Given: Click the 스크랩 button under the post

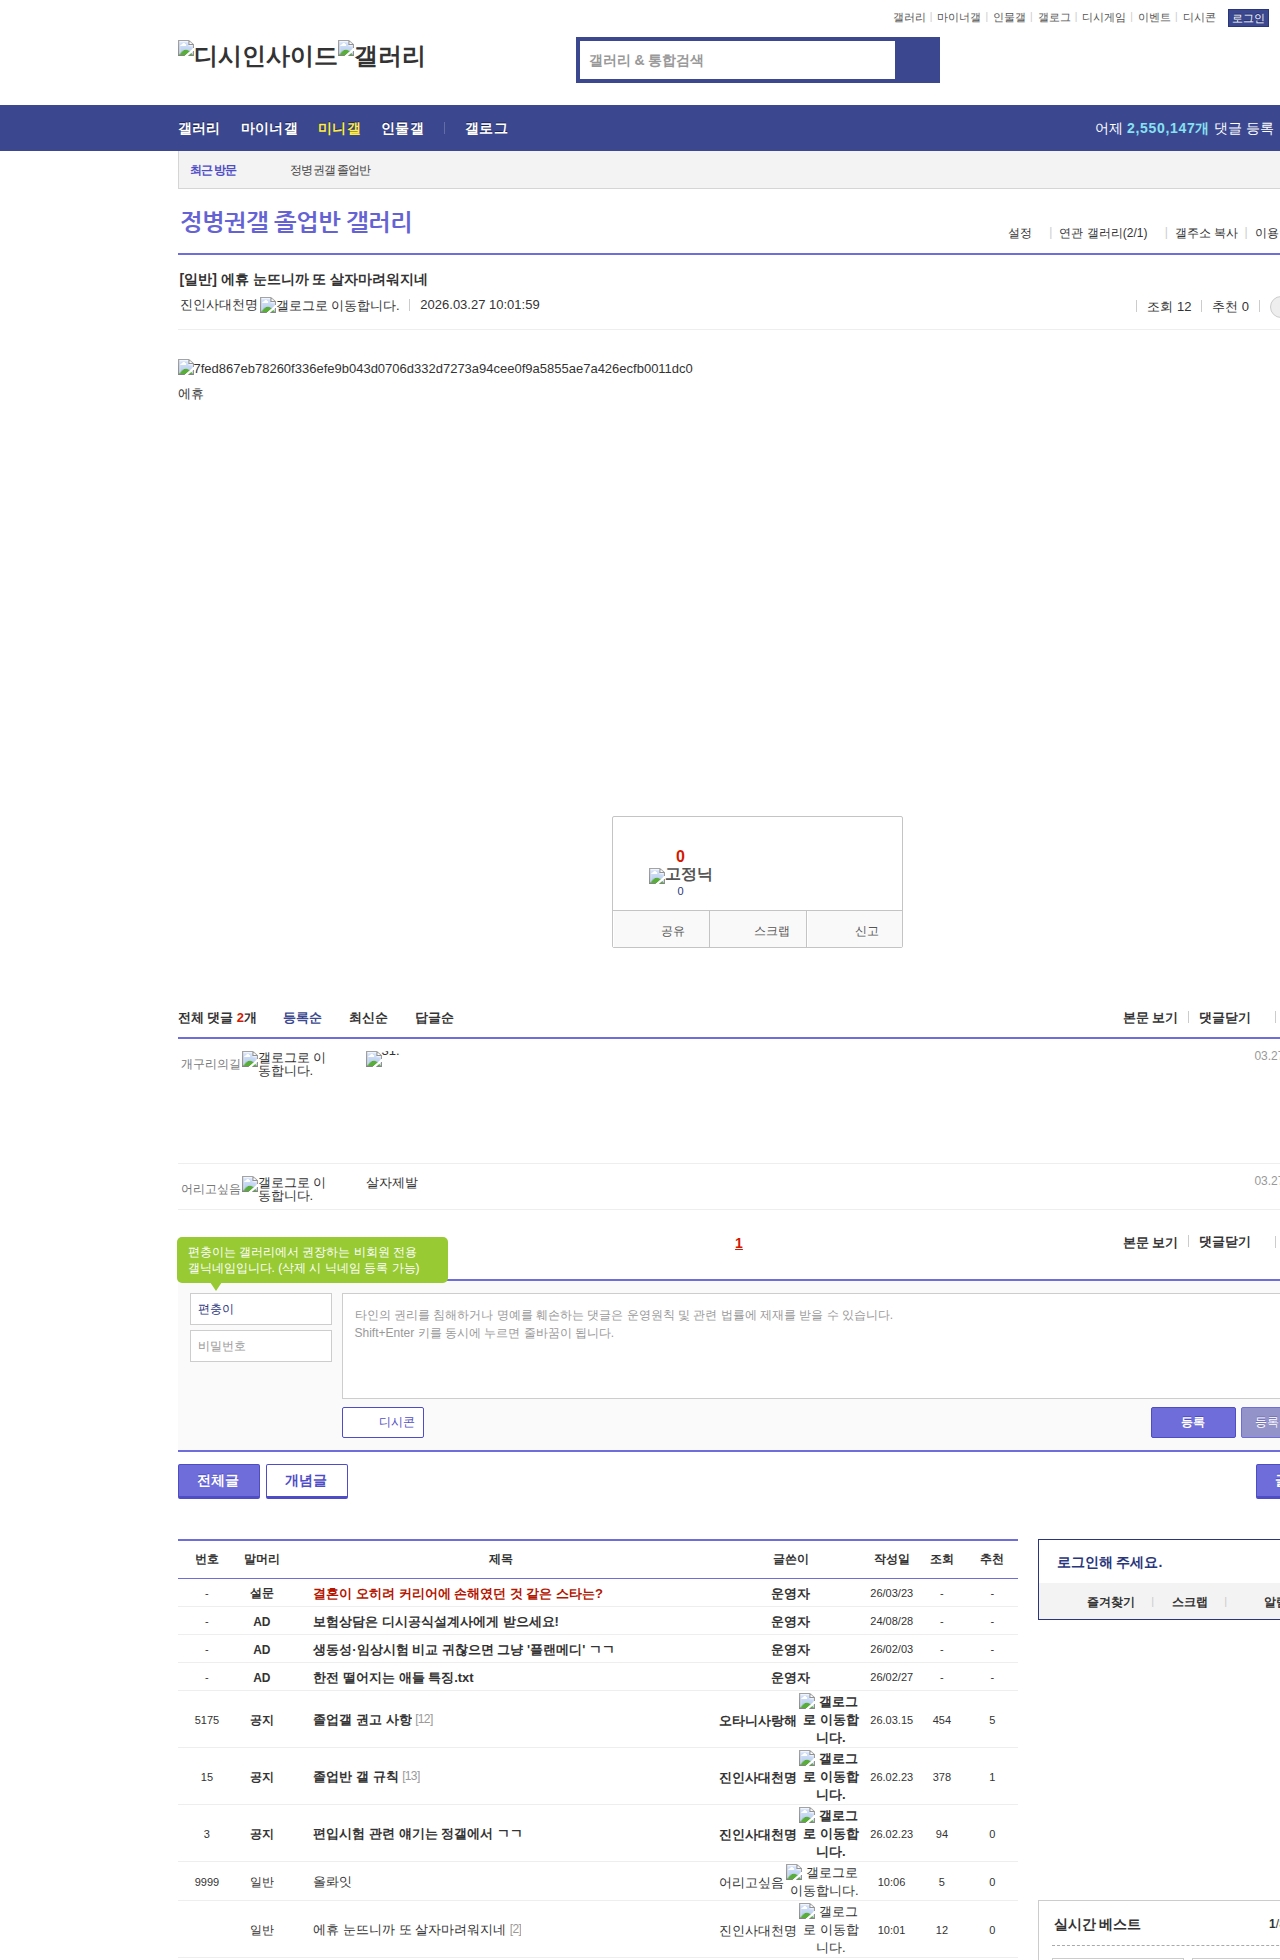Looking at the screenshot, I should (759, 930).
